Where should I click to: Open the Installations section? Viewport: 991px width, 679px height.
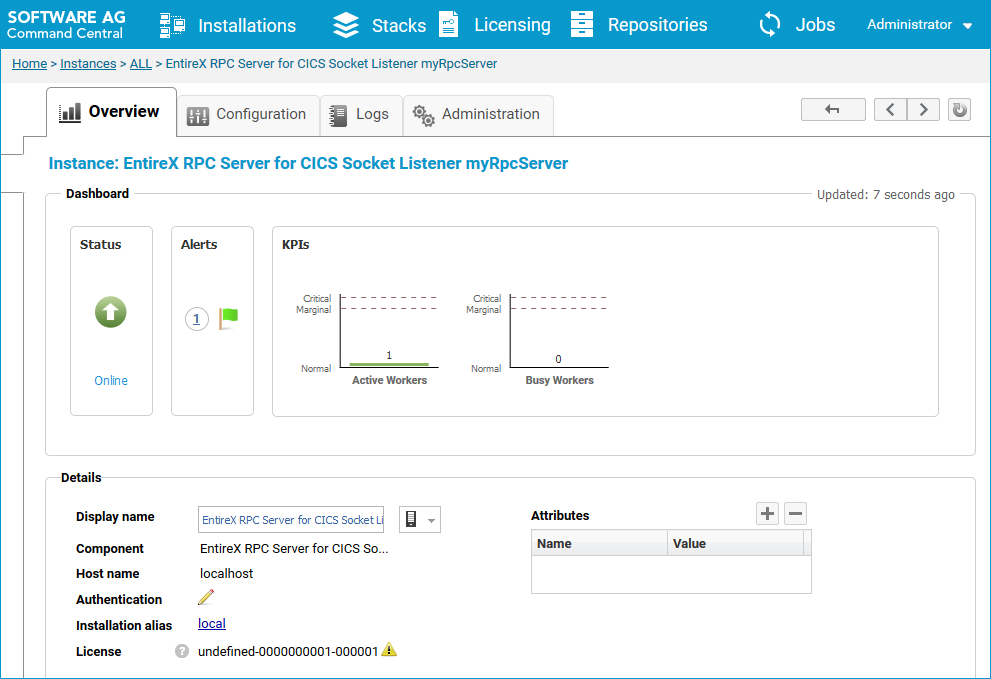pyautogui.click(x=246, y=25)
